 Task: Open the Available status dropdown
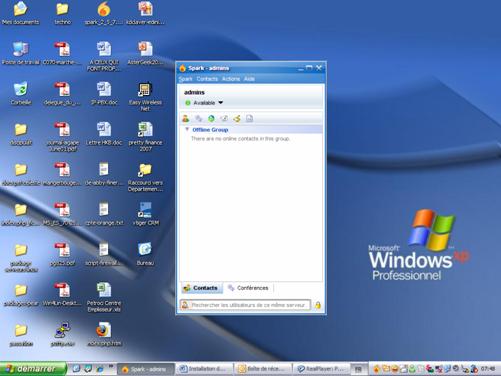pyautogui.click(x=204, y=103)
